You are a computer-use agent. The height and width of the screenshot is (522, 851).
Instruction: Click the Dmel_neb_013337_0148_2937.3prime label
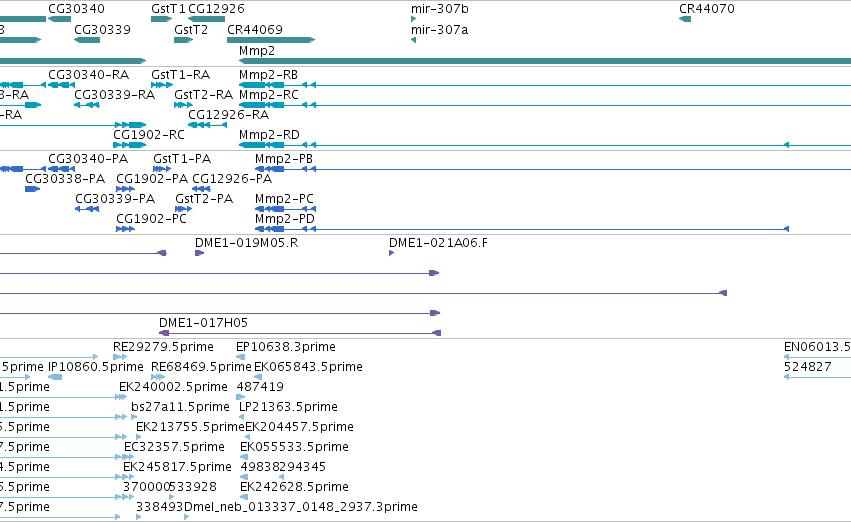coord(301,507)
